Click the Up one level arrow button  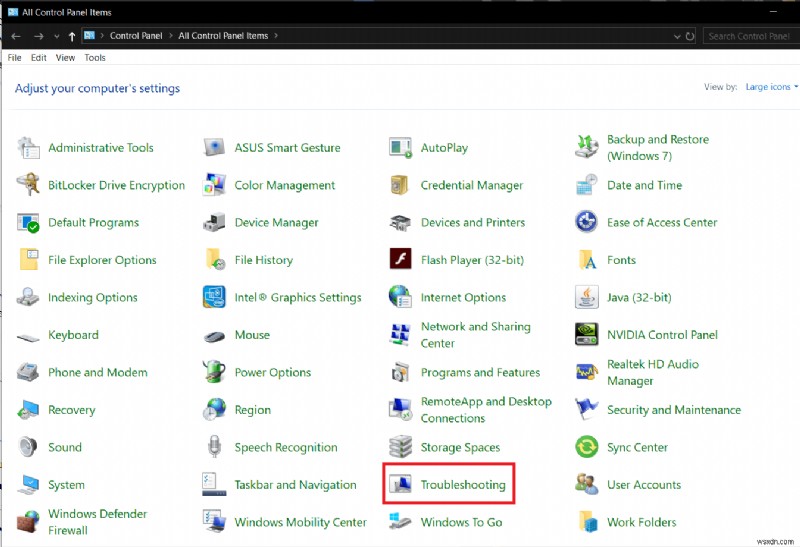[x=72, y=36]
